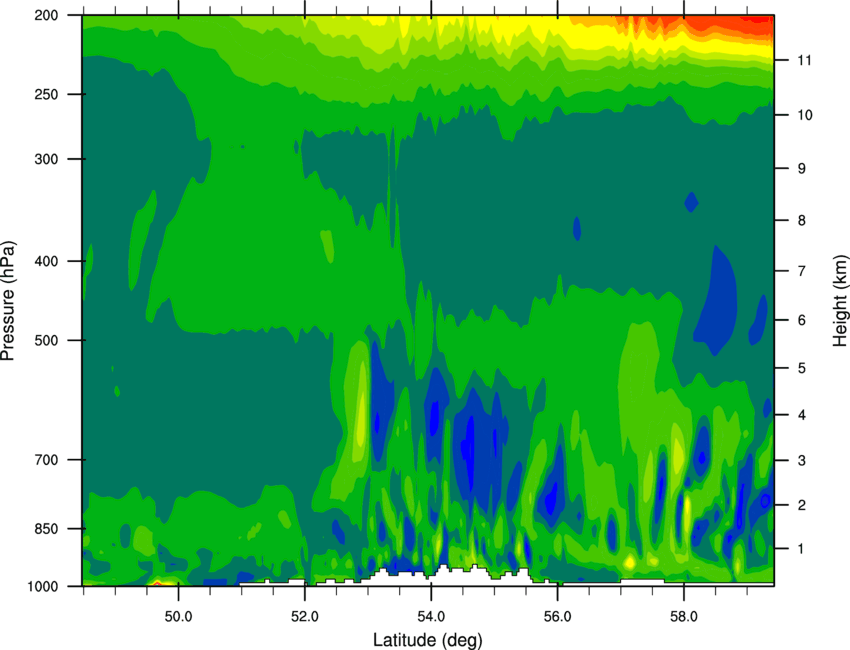Click pressure tick label 200

47,15
